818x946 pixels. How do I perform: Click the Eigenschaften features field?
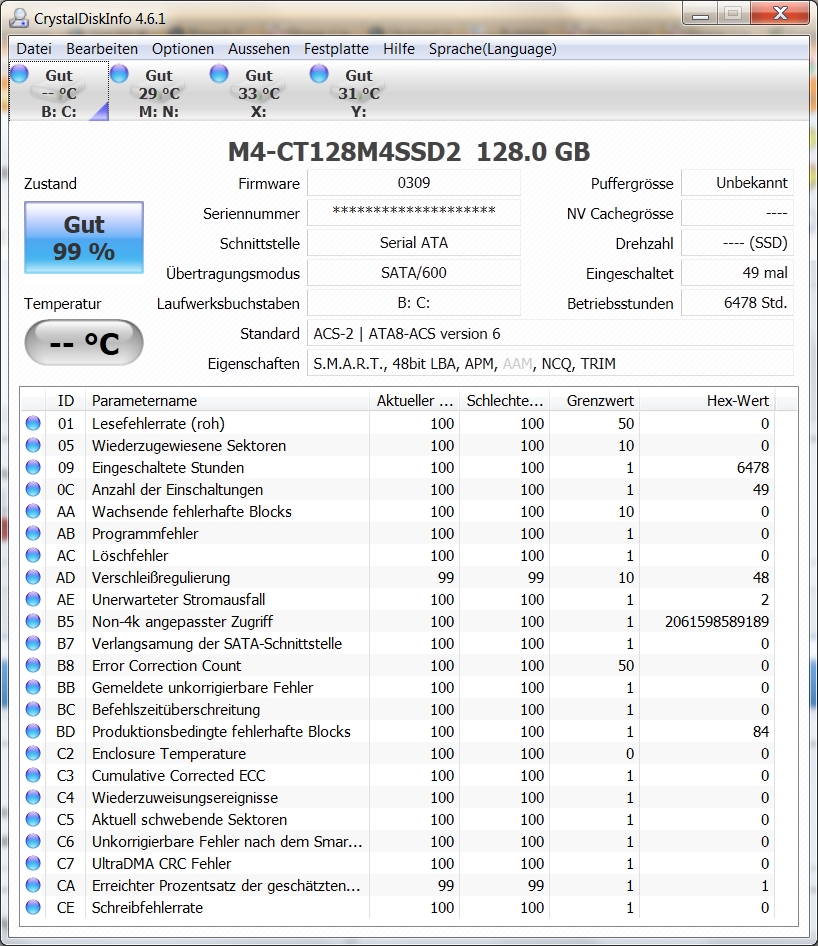[550, 364]
